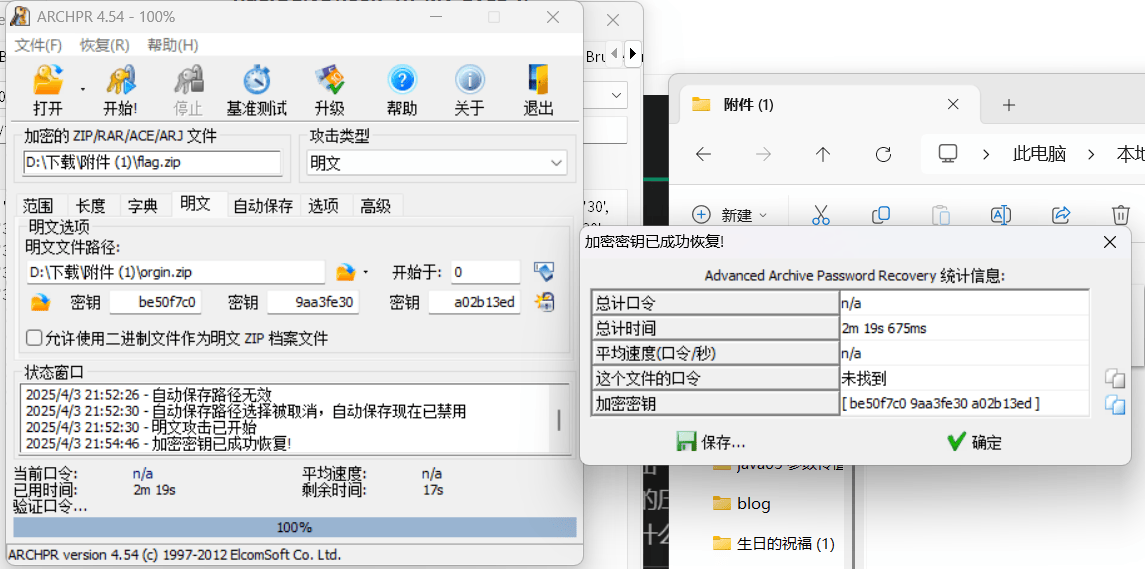Copy the encryption key value icon
This screenshot has width=1145, height=569.
point(1114,404)
